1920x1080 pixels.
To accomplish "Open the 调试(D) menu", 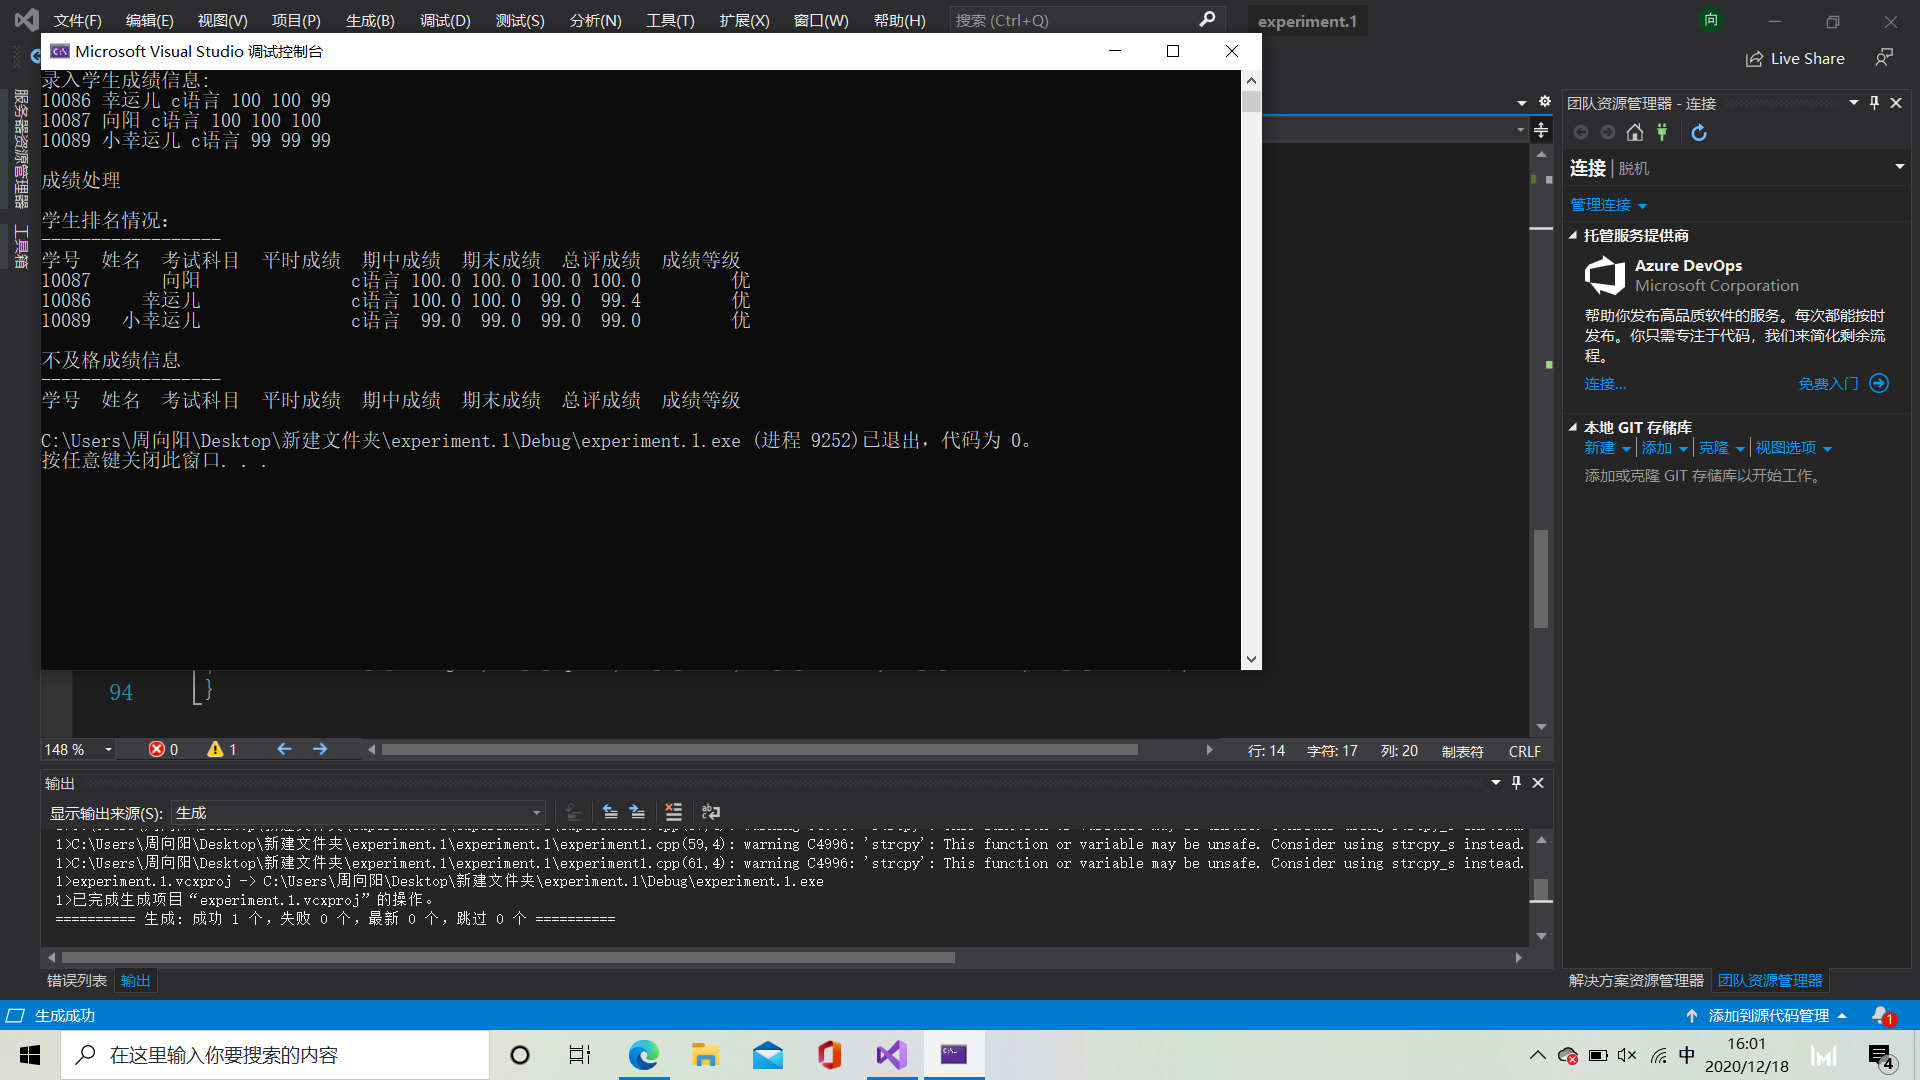I will click(x=445, y=20).
